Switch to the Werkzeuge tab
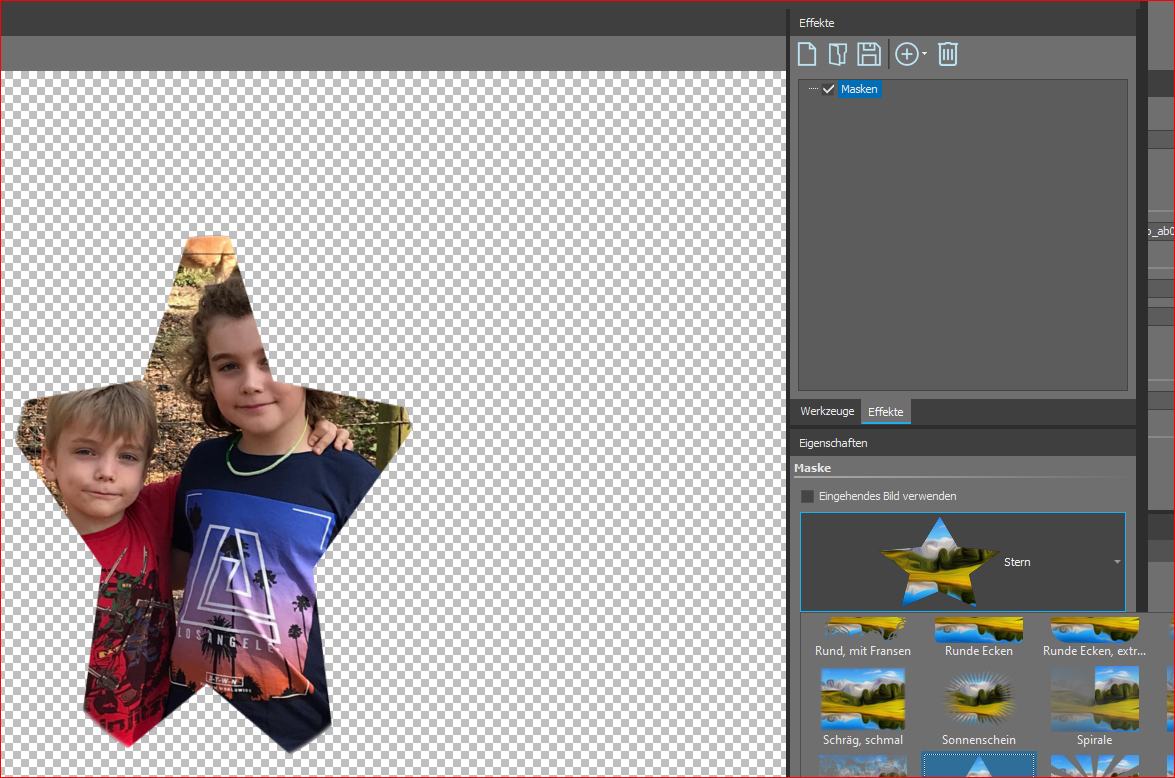This screenshot has height=778, width=1175. coord(827,411)
